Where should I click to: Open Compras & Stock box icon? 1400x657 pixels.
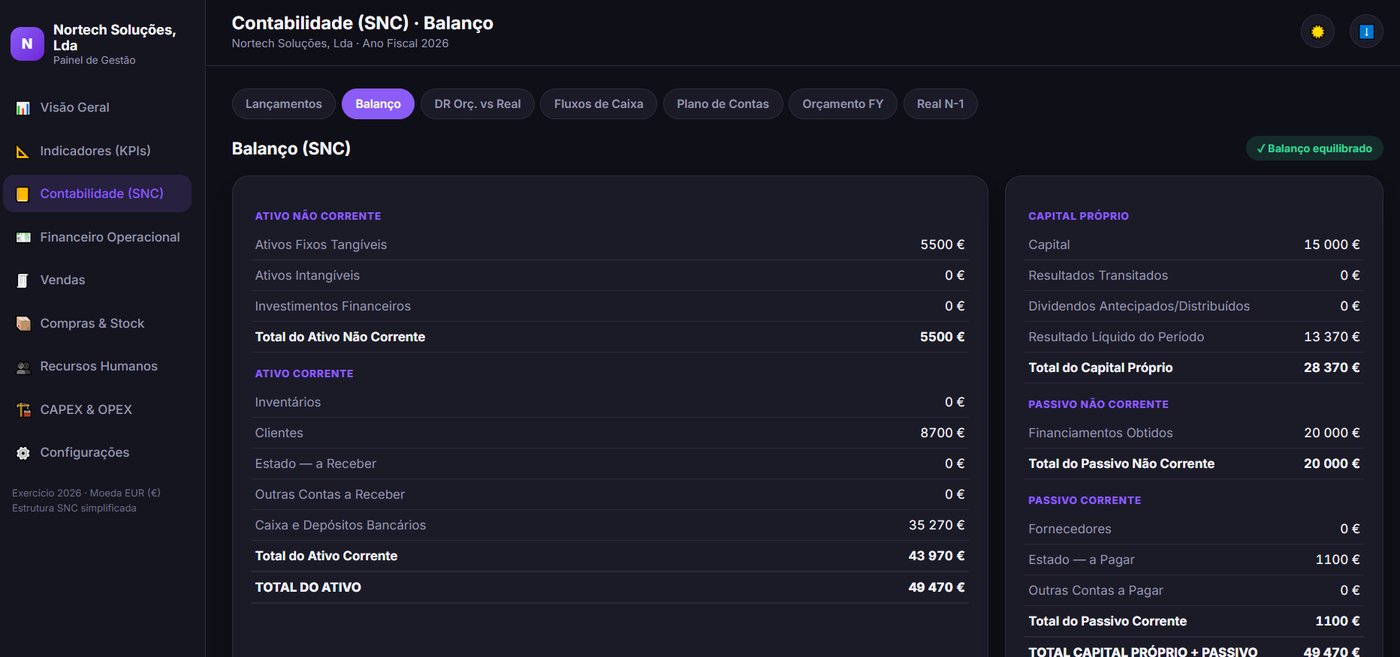23,324
